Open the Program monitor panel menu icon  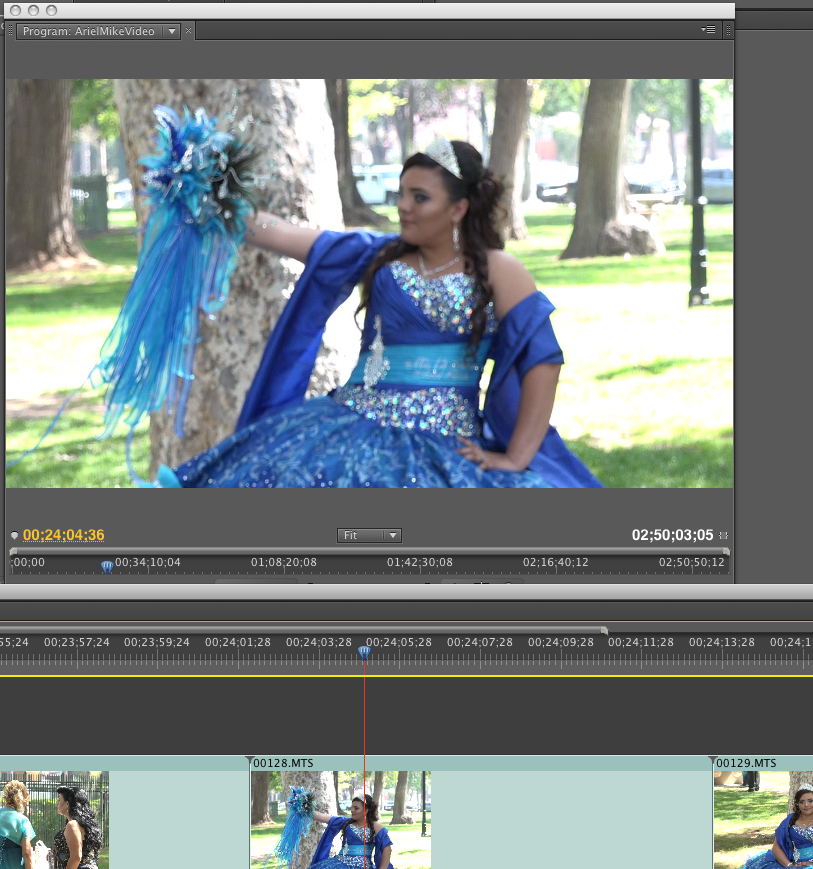(709, 31)
